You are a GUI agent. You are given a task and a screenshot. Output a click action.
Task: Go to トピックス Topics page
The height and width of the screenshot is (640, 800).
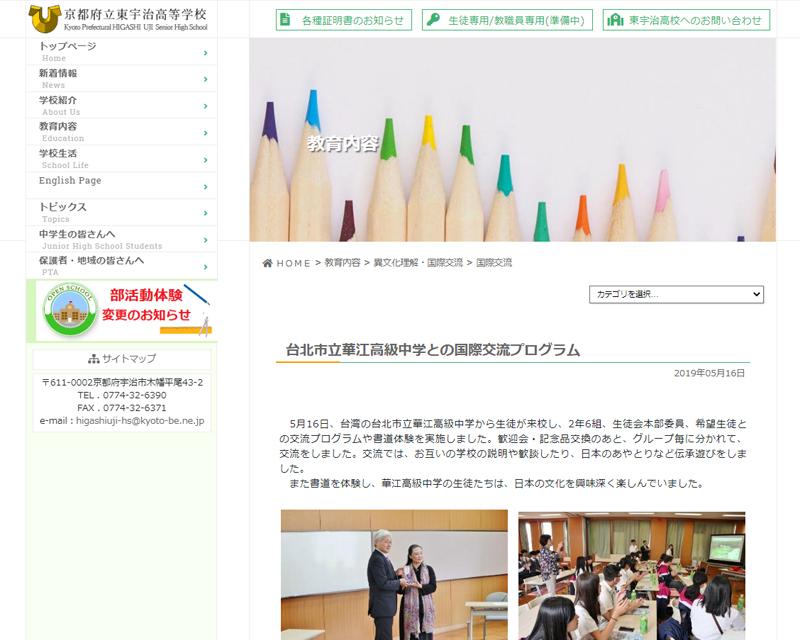120,212
